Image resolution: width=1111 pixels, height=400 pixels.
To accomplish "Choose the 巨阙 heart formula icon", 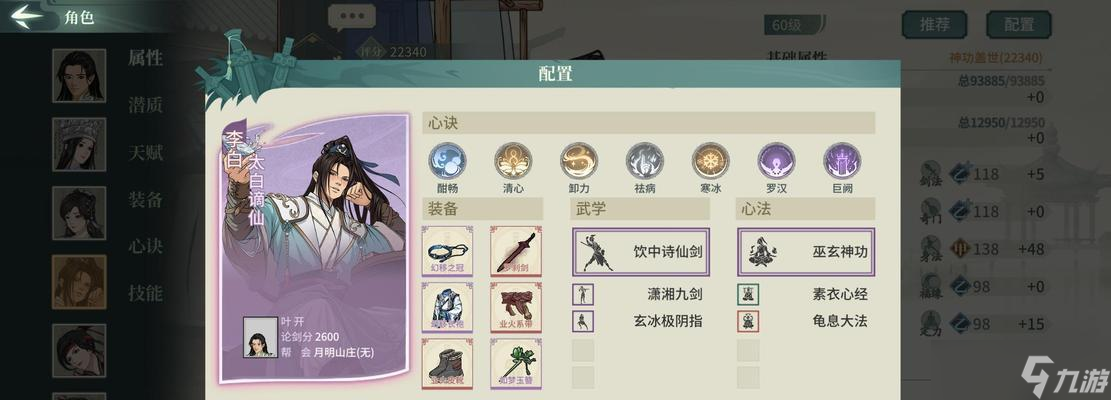I will click(842, 161).
